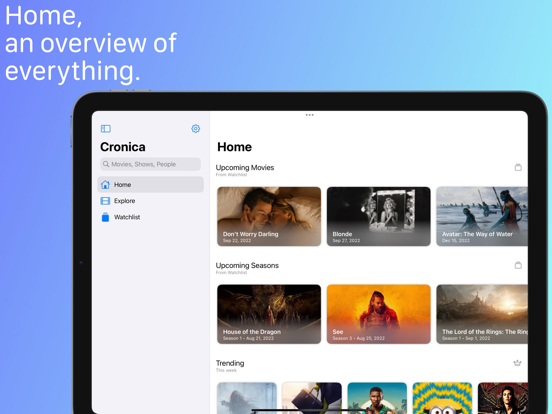Click the Trending section heading
This screenshot has height=414, width=552.
tap(230, 363)
